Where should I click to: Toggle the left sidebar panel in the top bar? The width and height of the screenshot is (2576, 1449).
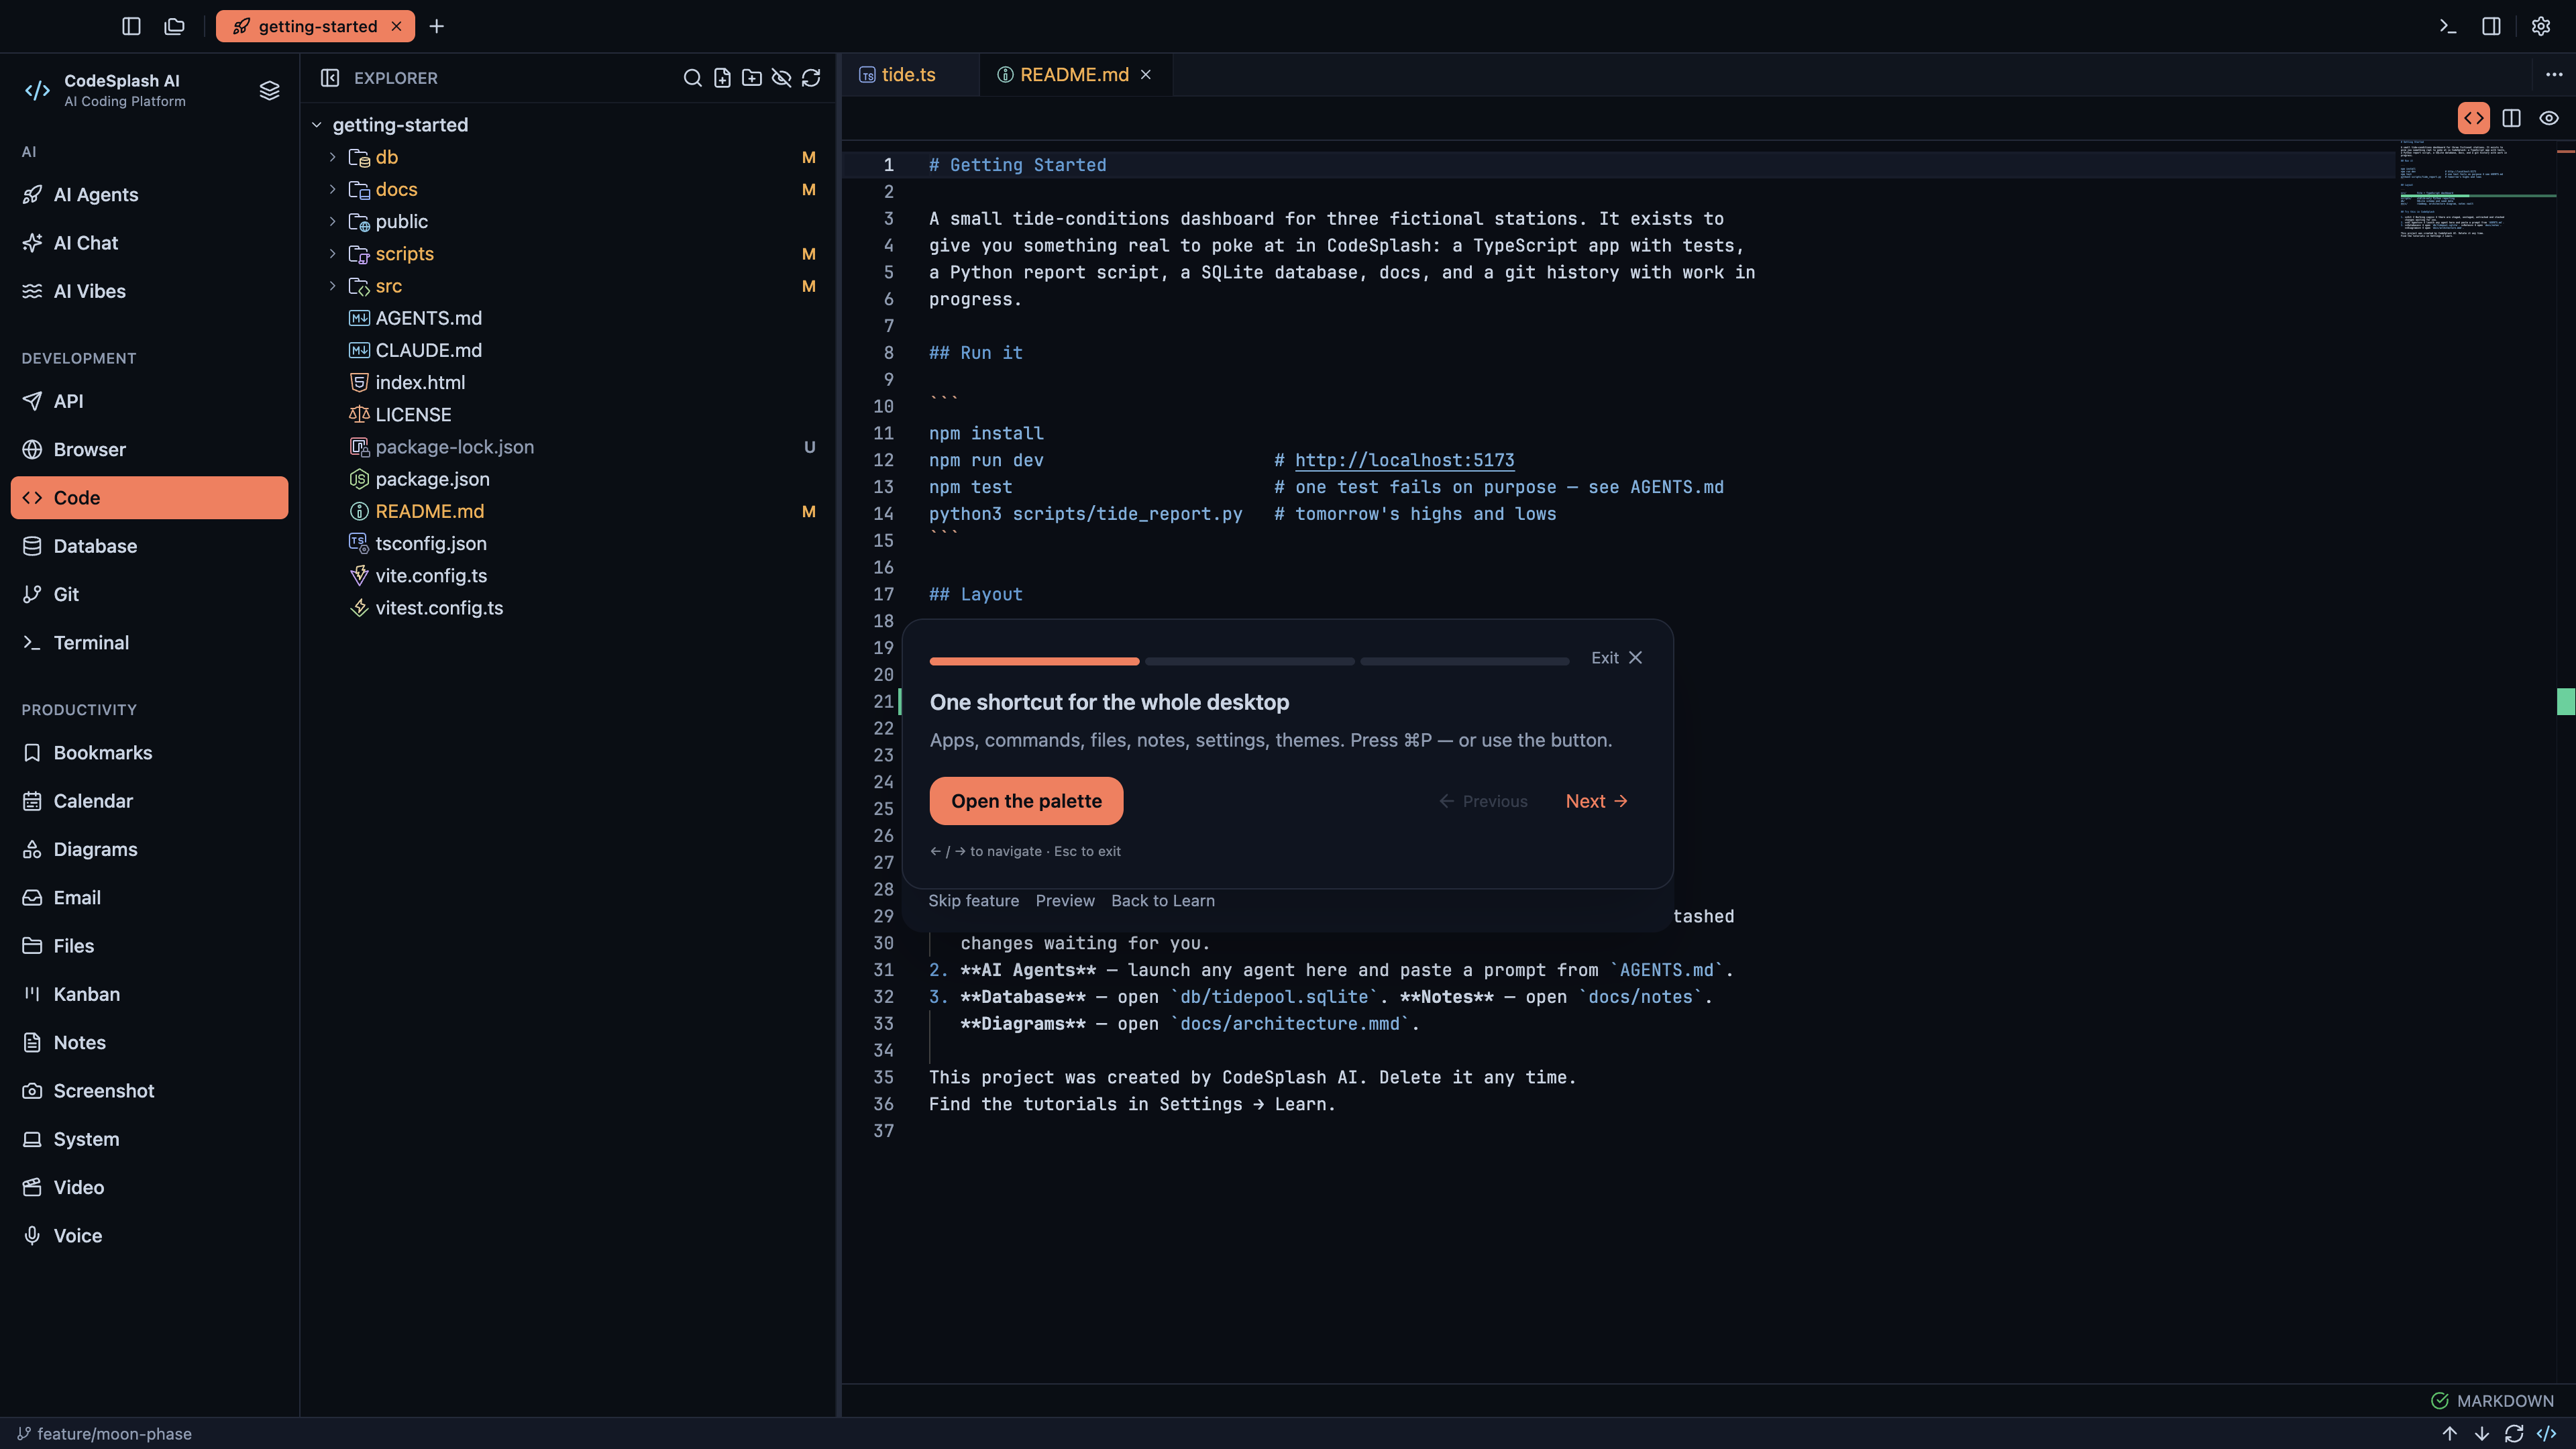(131, 26)
